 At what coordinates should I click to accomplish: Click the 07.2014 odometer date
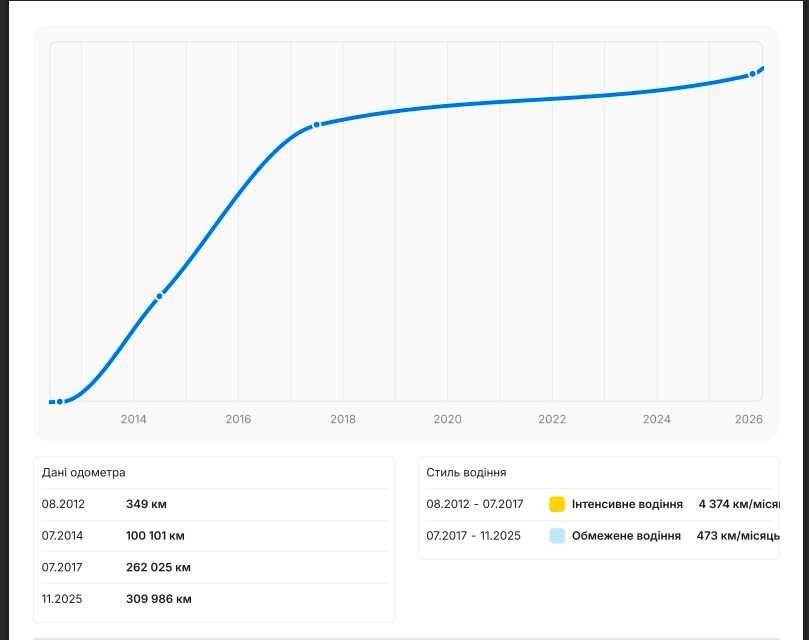tap(62, 536)
